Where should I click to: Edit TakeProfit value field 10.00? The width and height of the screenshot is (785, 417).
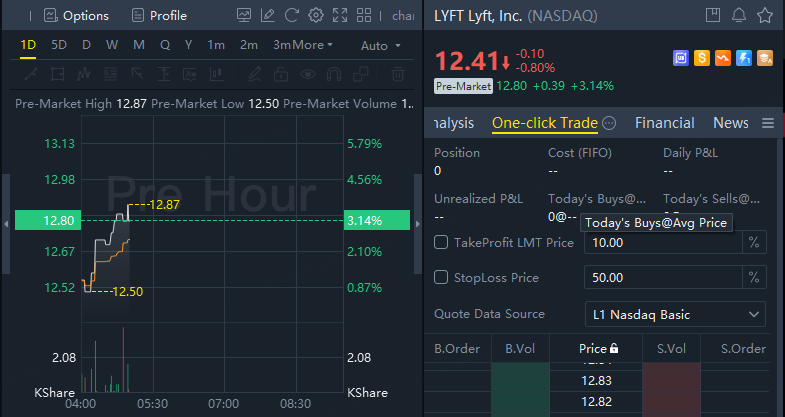pos(663,243)
